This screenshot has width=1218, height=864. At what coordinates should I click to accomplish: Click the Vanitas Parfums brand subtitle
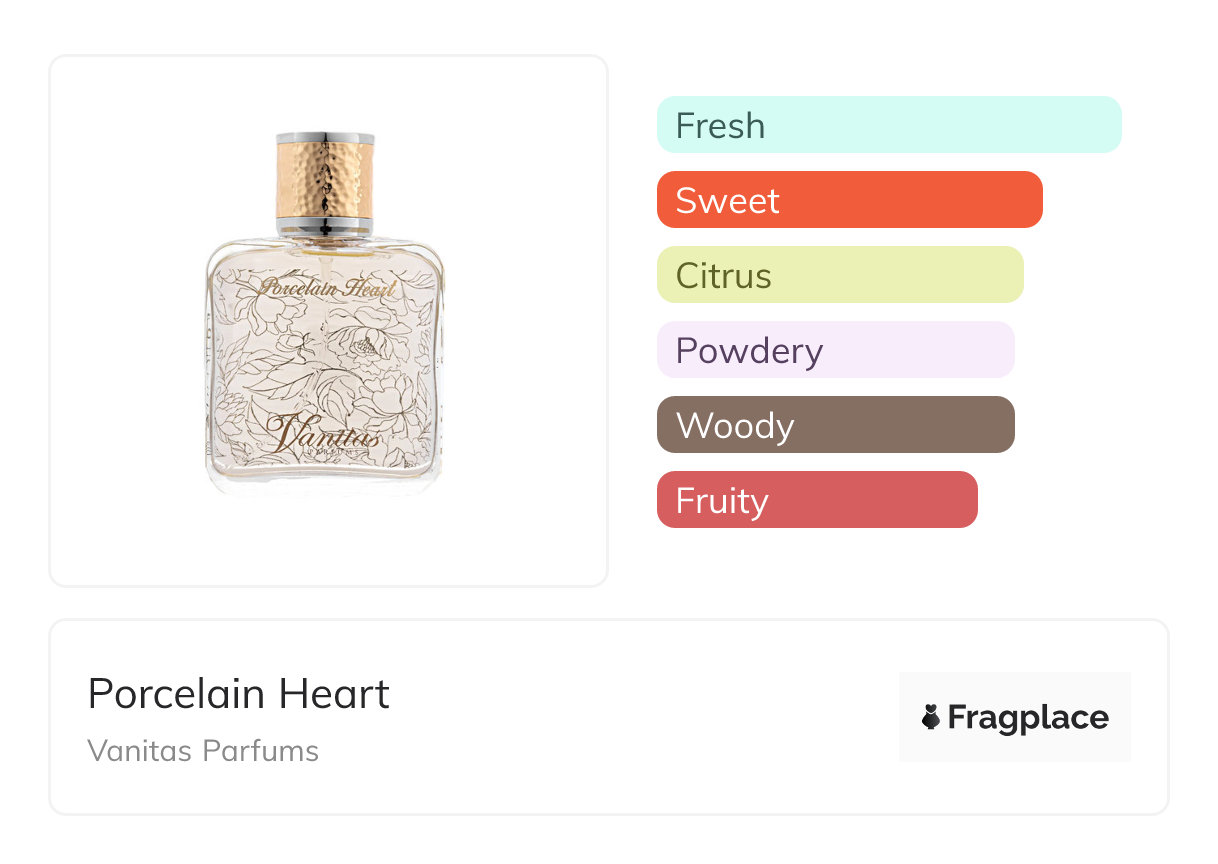click(x=203, y=751)
